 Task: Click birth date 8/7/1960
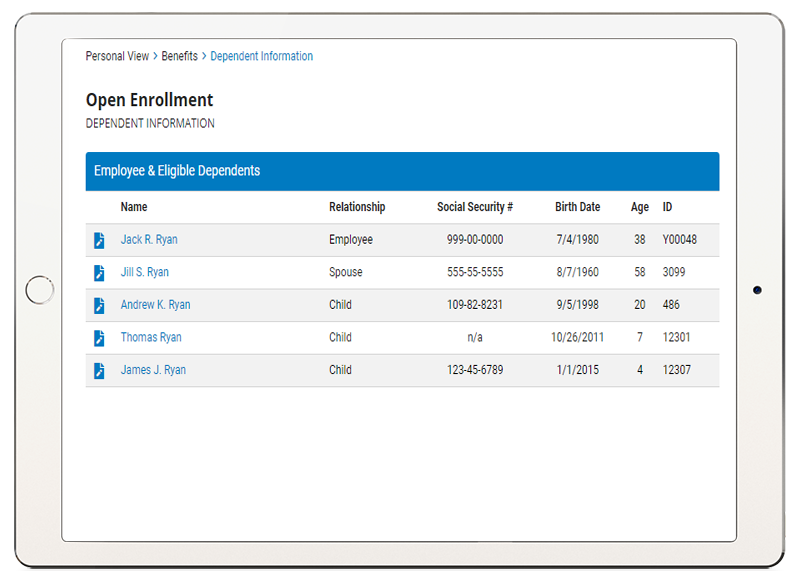[578, 272]
